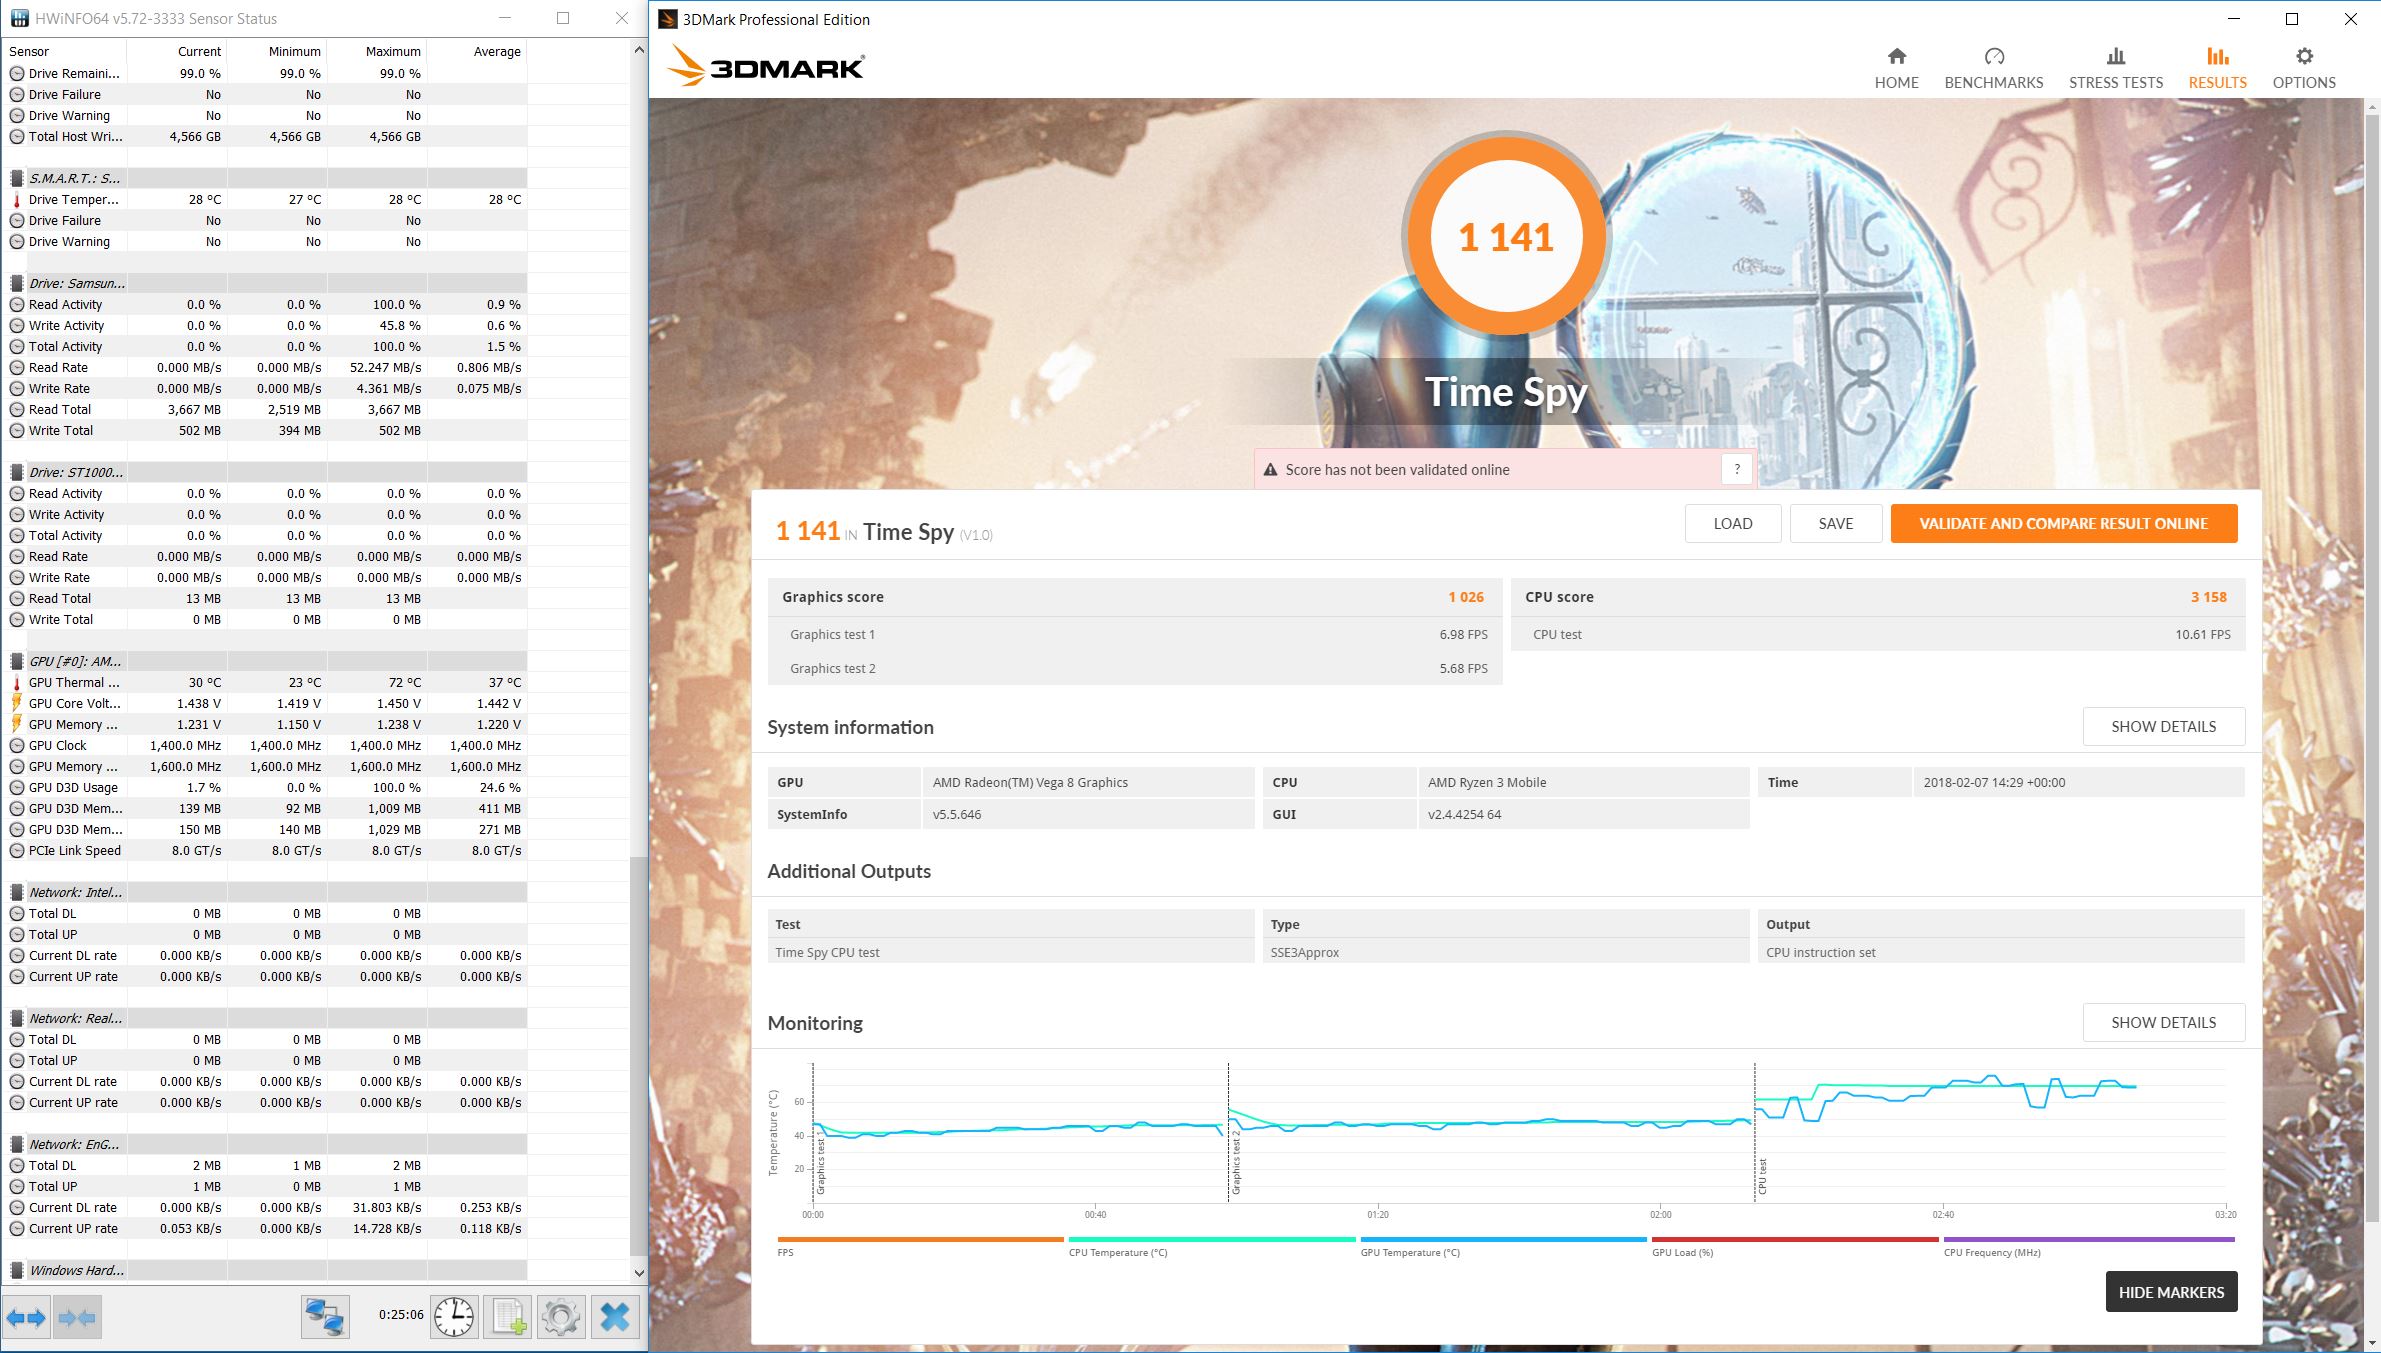Show details for the Monitoring section

click(x=2163, y=1023)
